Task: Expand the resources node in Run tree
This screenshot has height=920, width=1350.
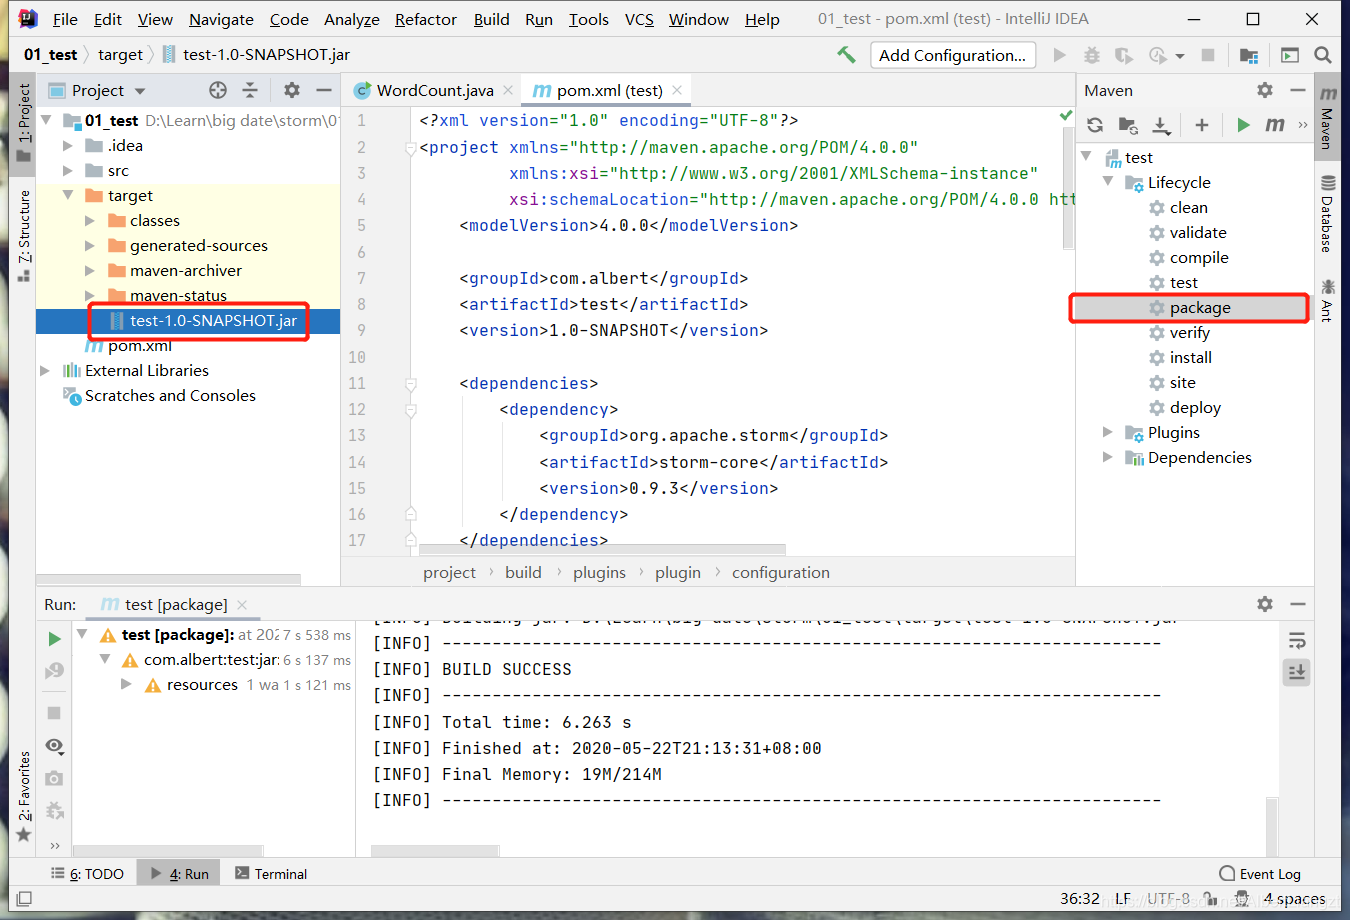Action: pyautogui.click(x=127, y=685)
